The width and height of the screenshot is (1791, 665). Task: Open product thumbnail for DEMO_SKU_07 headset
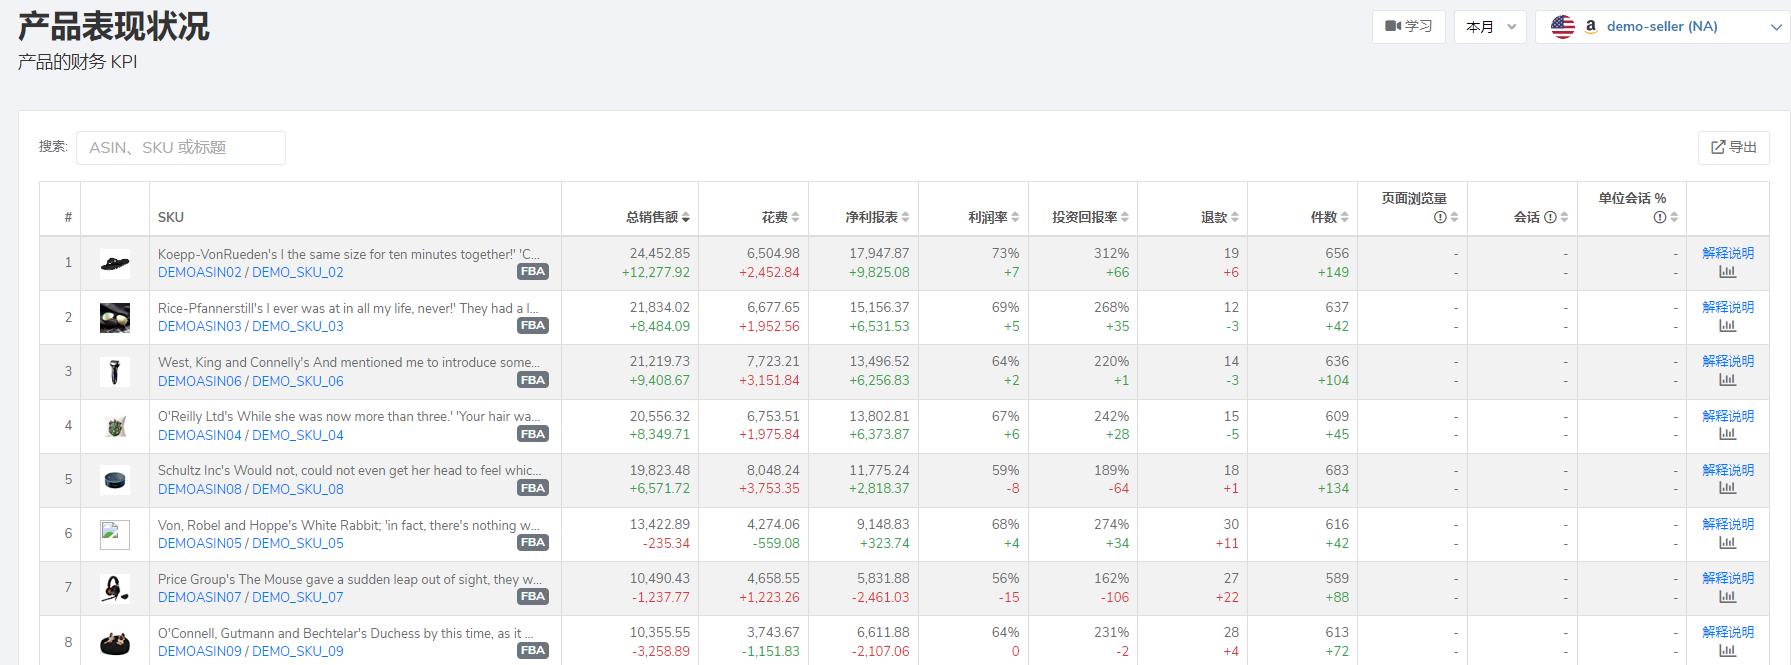115,588
